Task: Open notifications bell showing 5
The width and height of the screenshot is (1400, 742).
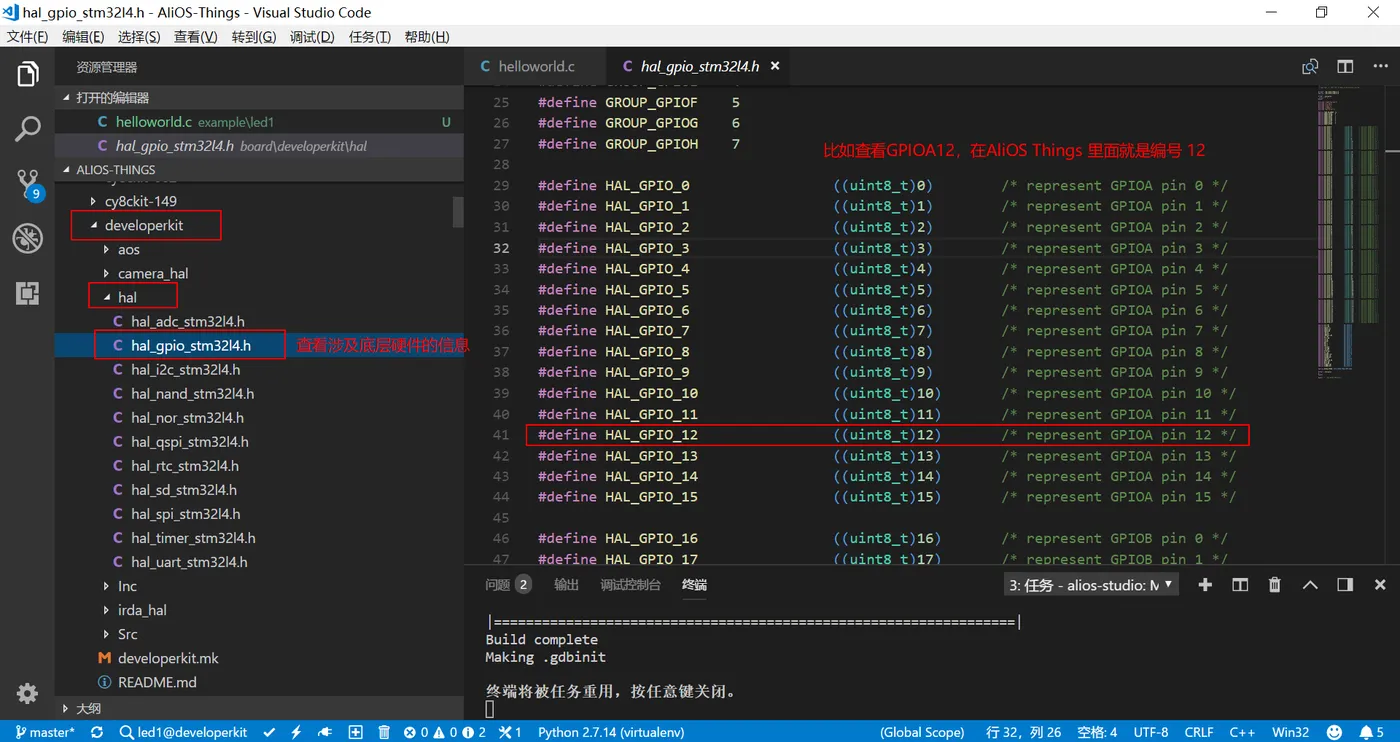Action: point(1372,732)
